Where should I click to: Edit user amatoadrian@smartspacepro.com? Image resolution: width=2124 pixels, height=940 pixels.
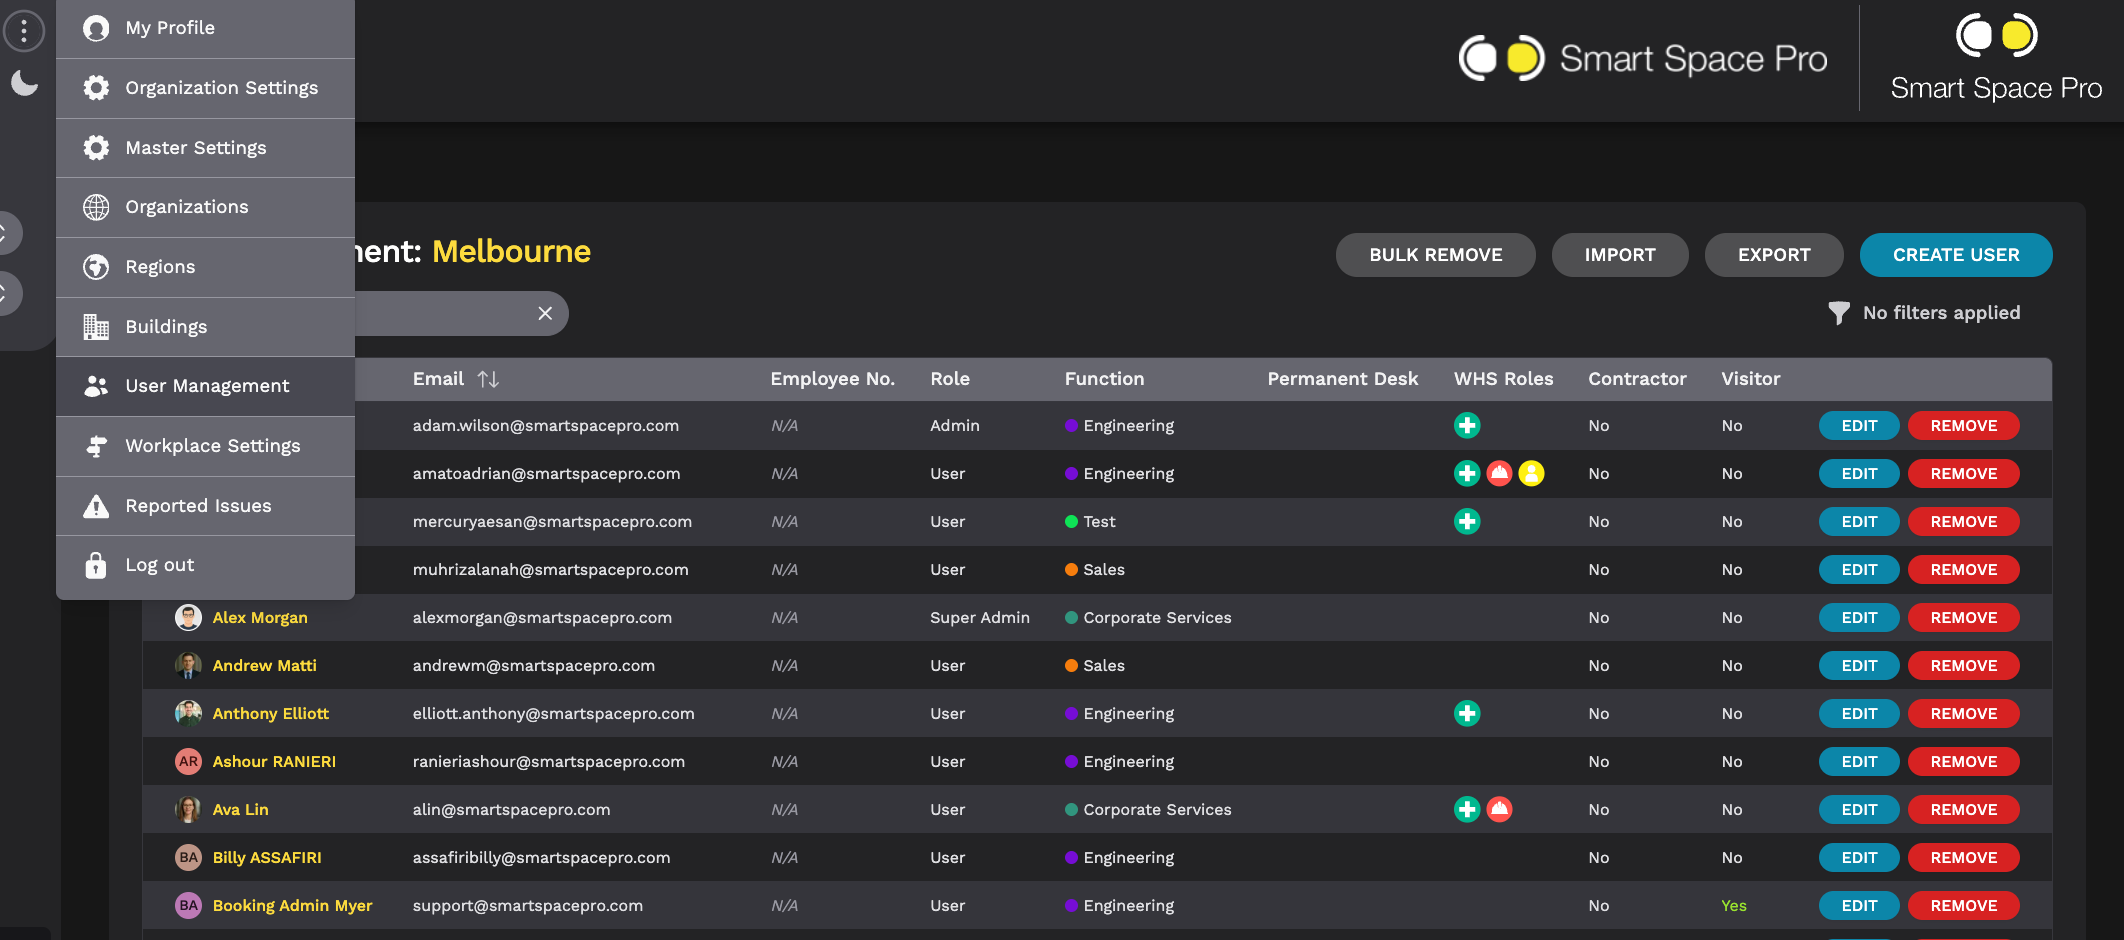(x=1859, y=474)
